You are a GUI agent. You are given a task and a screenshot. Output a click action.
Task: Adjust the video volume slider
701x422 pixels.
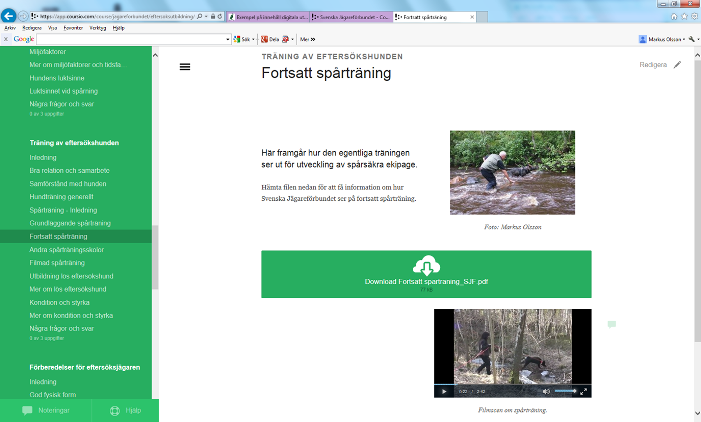point(565,391)
